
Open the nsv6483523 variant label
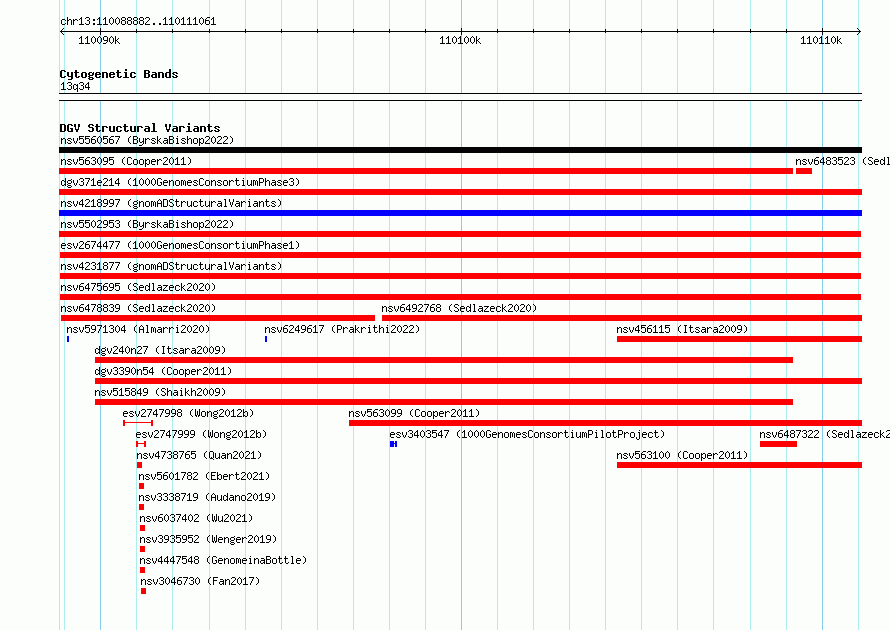(842, 161)
